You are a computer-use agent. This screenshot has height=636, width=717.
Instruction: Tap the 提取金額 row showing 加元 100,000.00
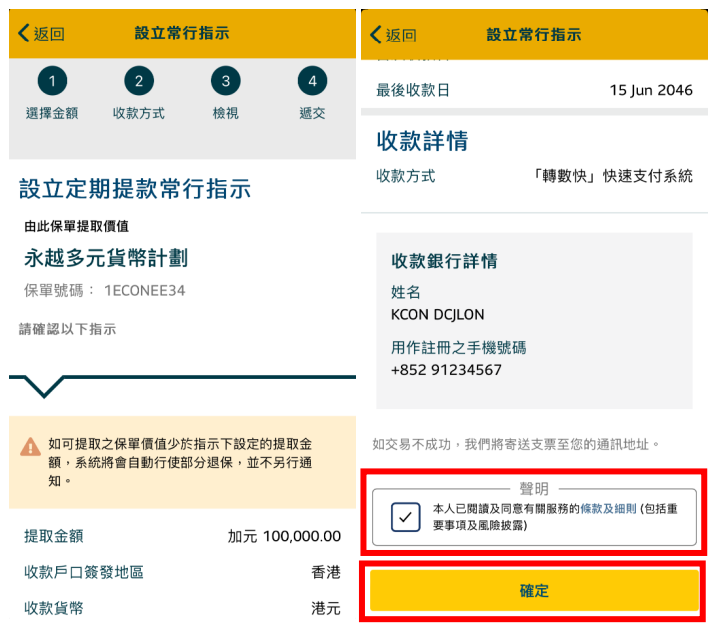tap(182, 536)
